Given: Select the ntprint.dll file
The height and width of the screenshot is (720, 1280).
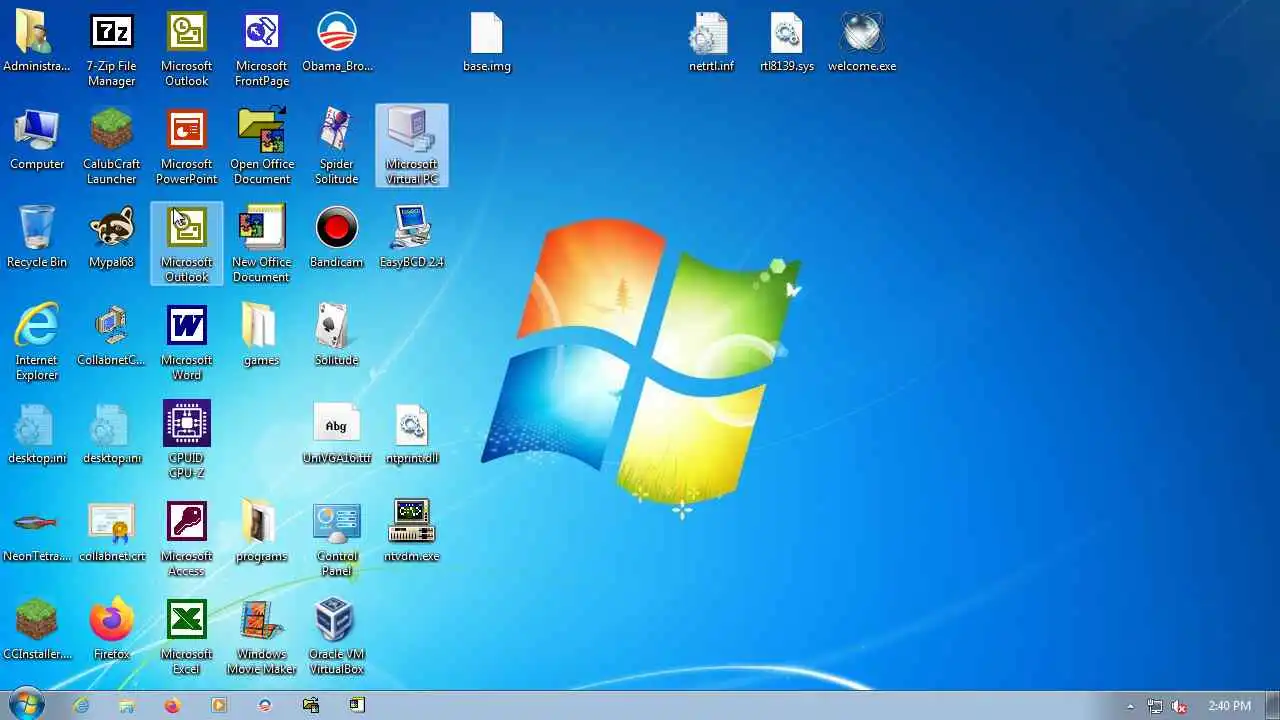Looking at the screenshot, I should [412, 435].
